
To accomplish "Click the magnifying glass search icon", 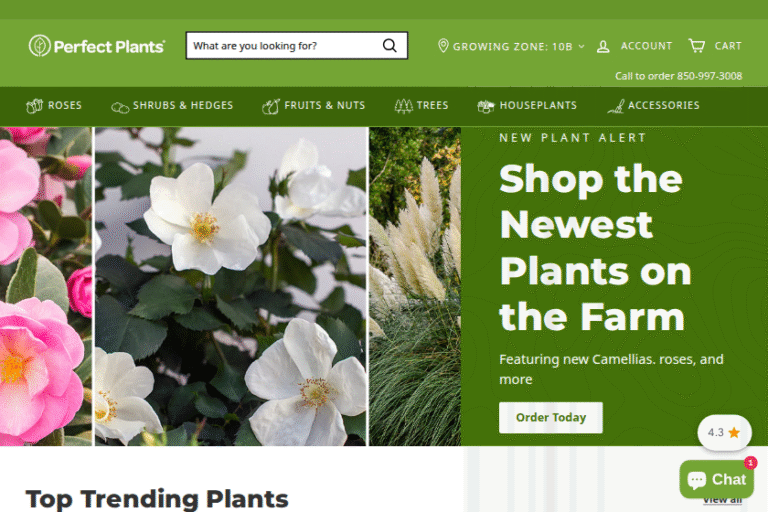I will (389, 46).
